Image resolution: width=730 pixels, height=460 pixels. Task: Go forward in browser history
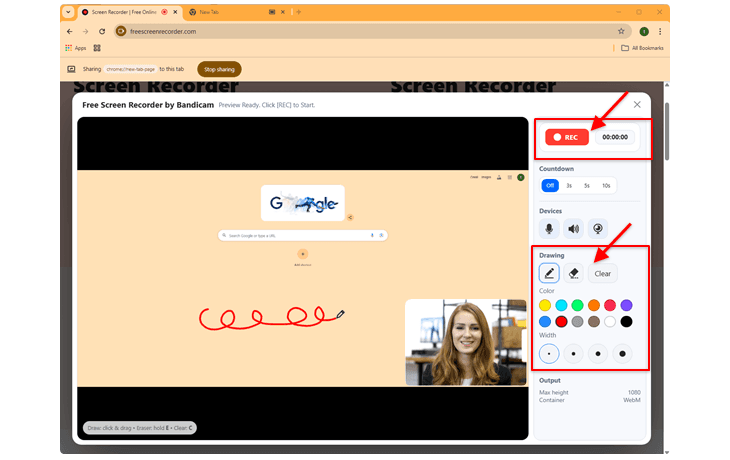pos(86,32)
